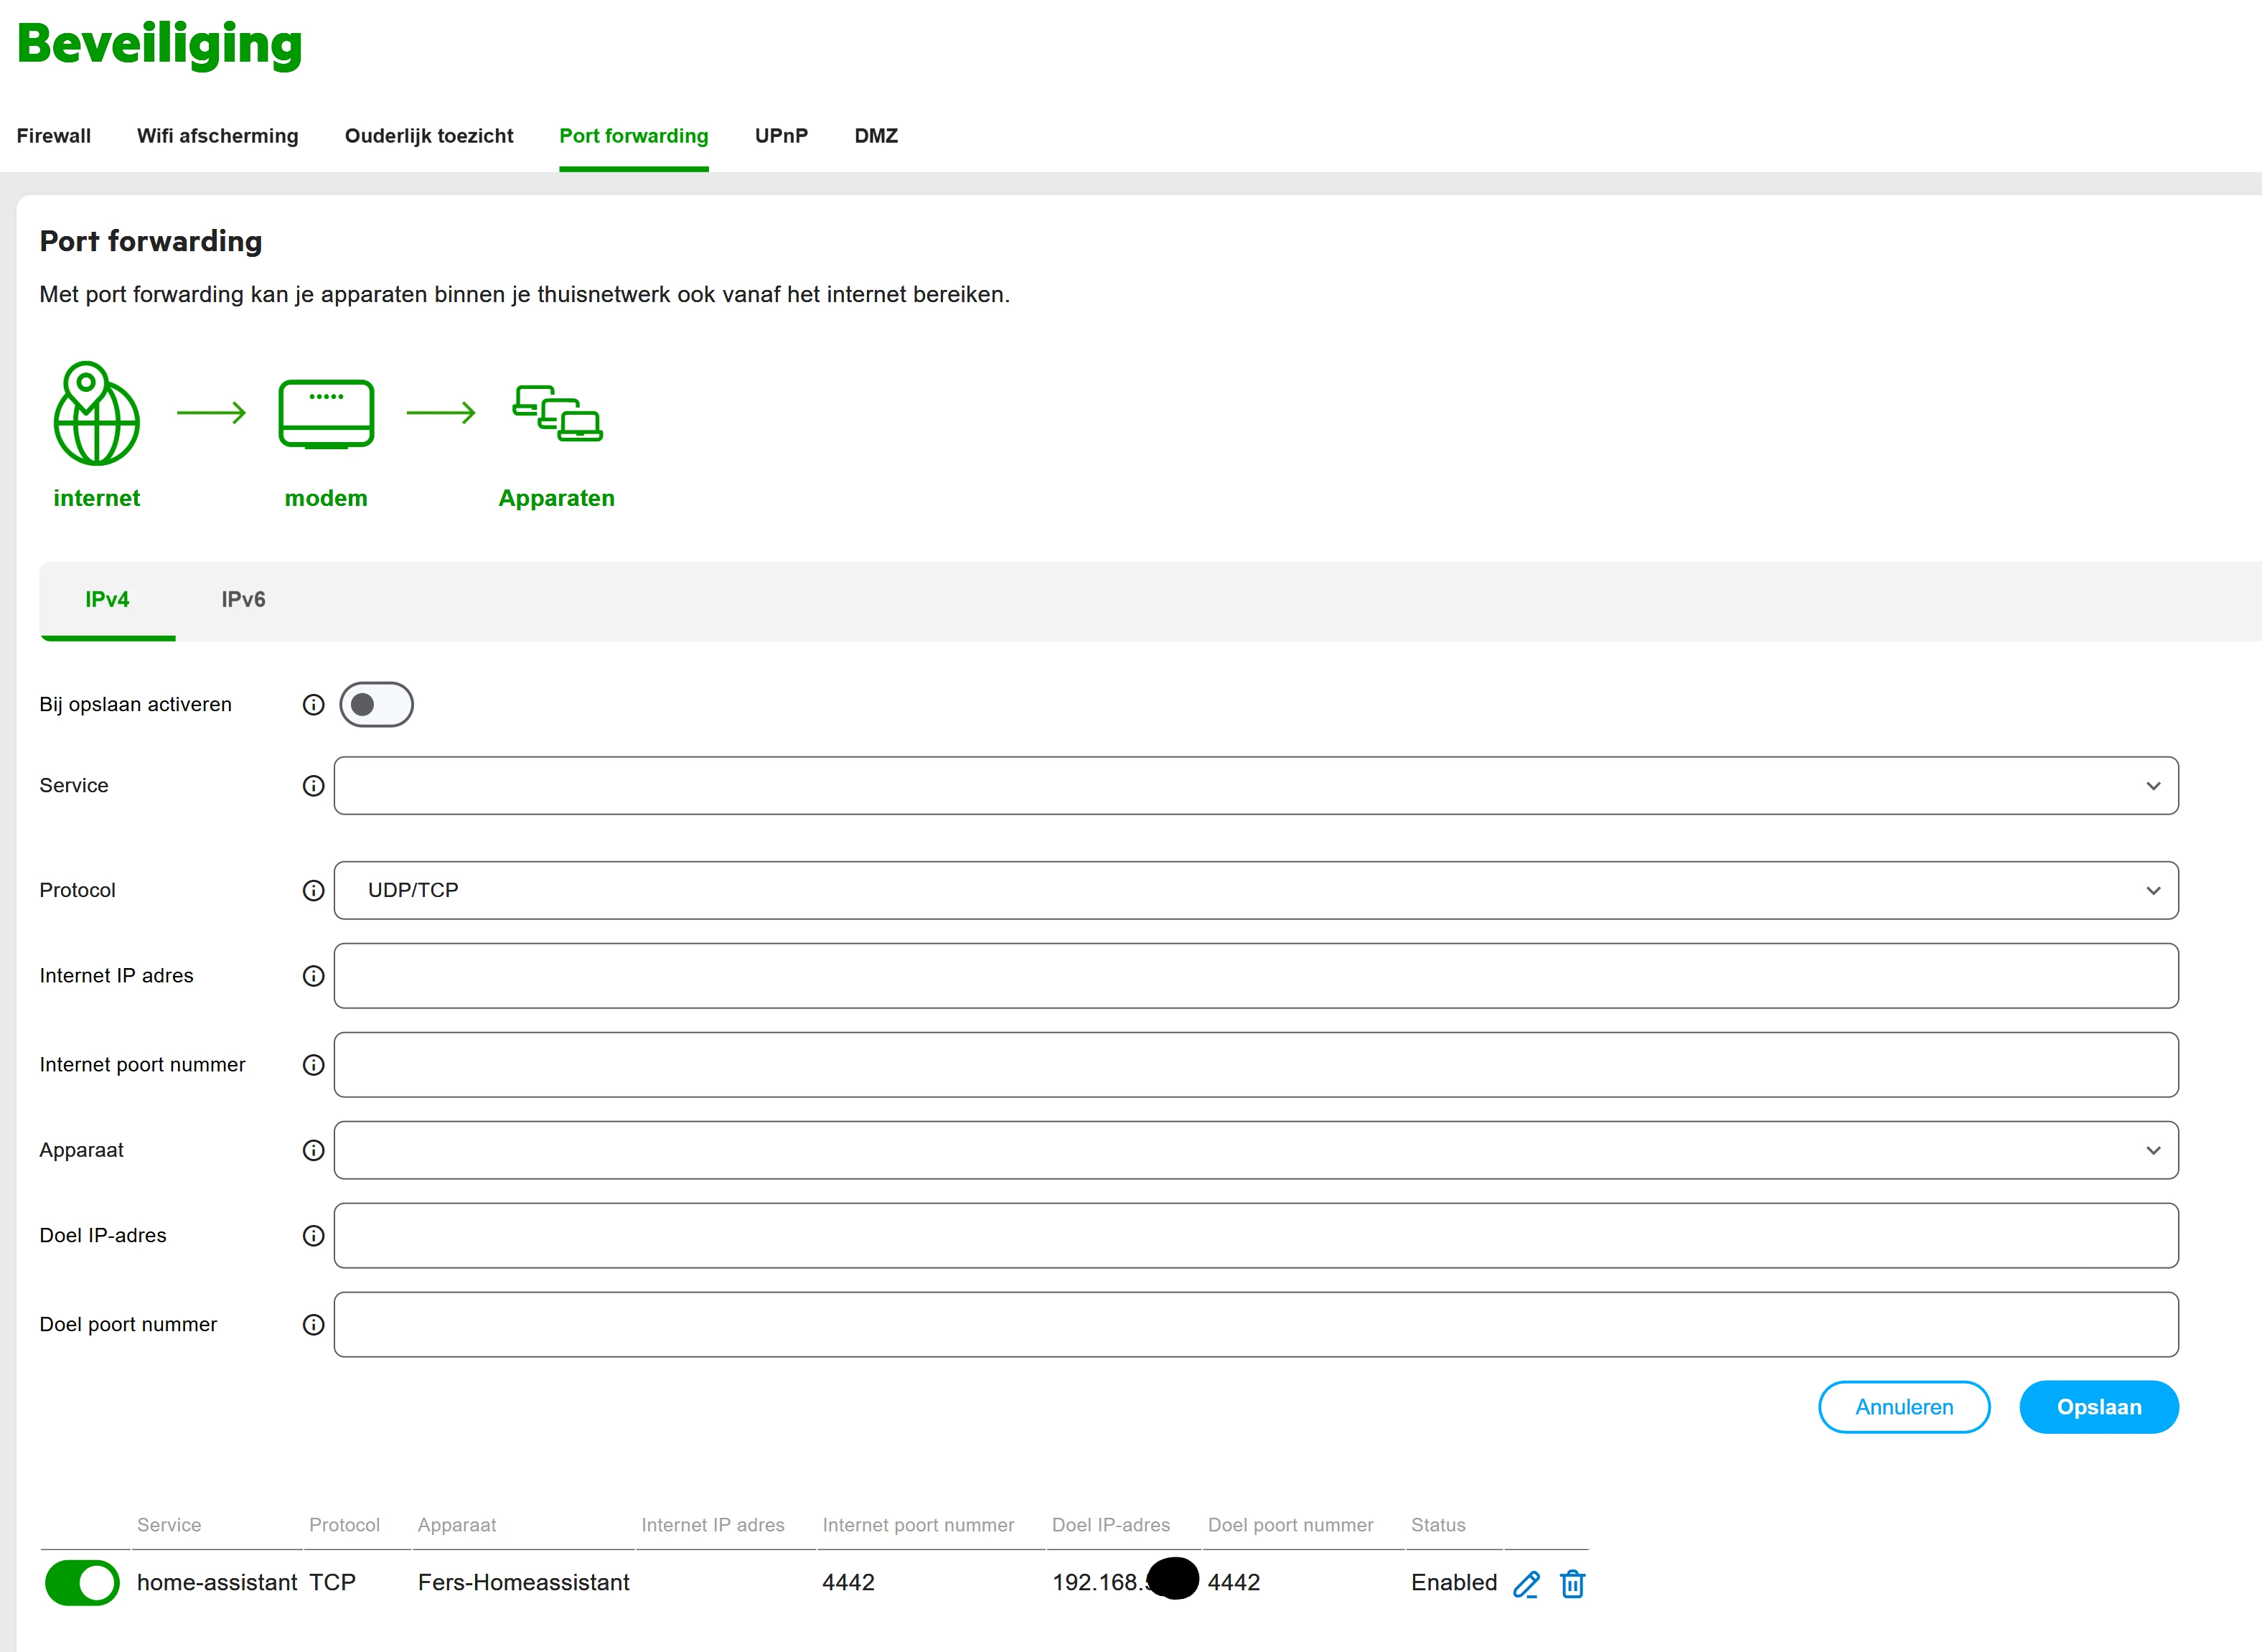Open the Service dropdown

click(x=1255, y=786)
